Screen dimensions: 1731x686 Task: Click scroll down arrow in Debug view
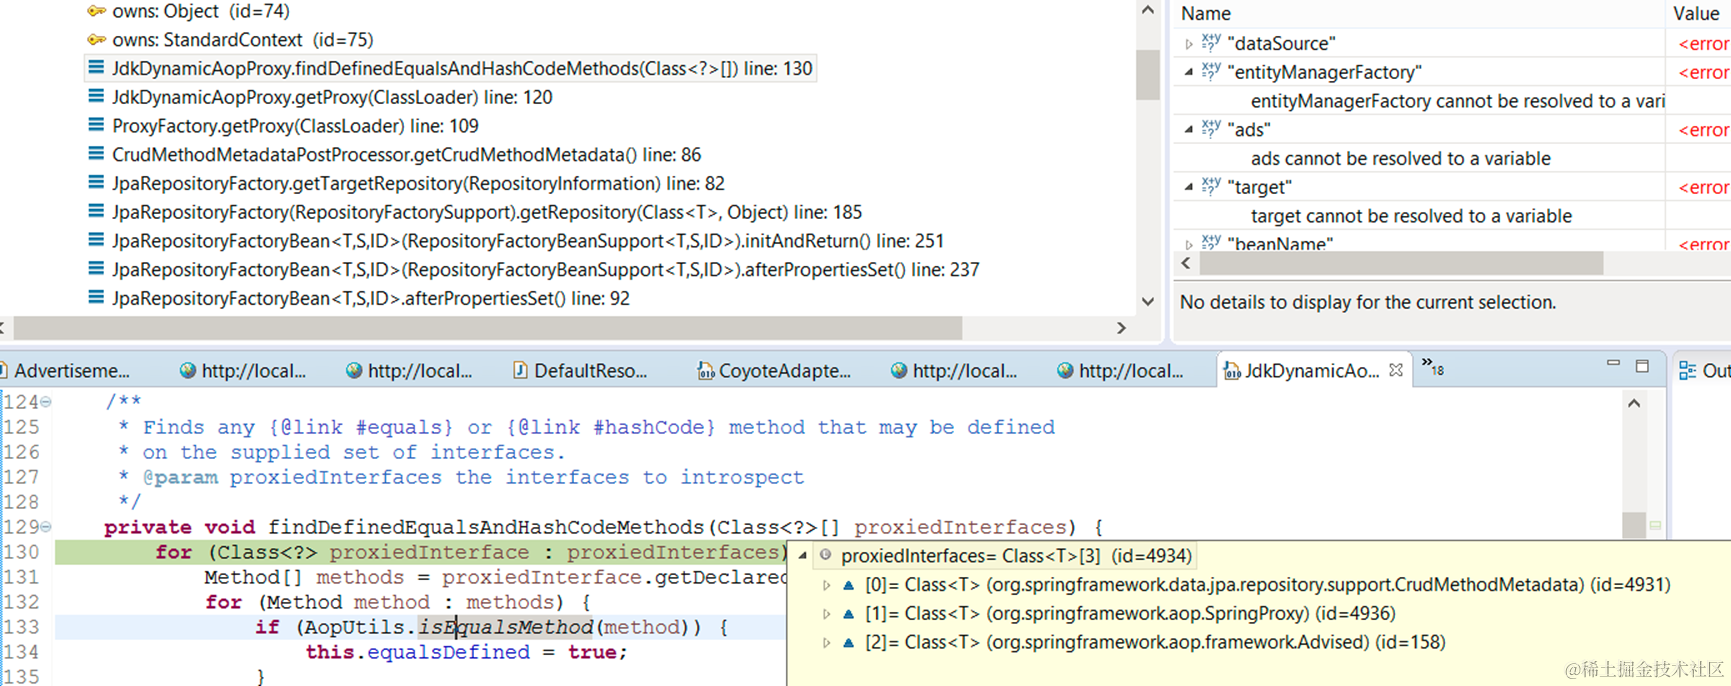click(x=1148, y=301)
